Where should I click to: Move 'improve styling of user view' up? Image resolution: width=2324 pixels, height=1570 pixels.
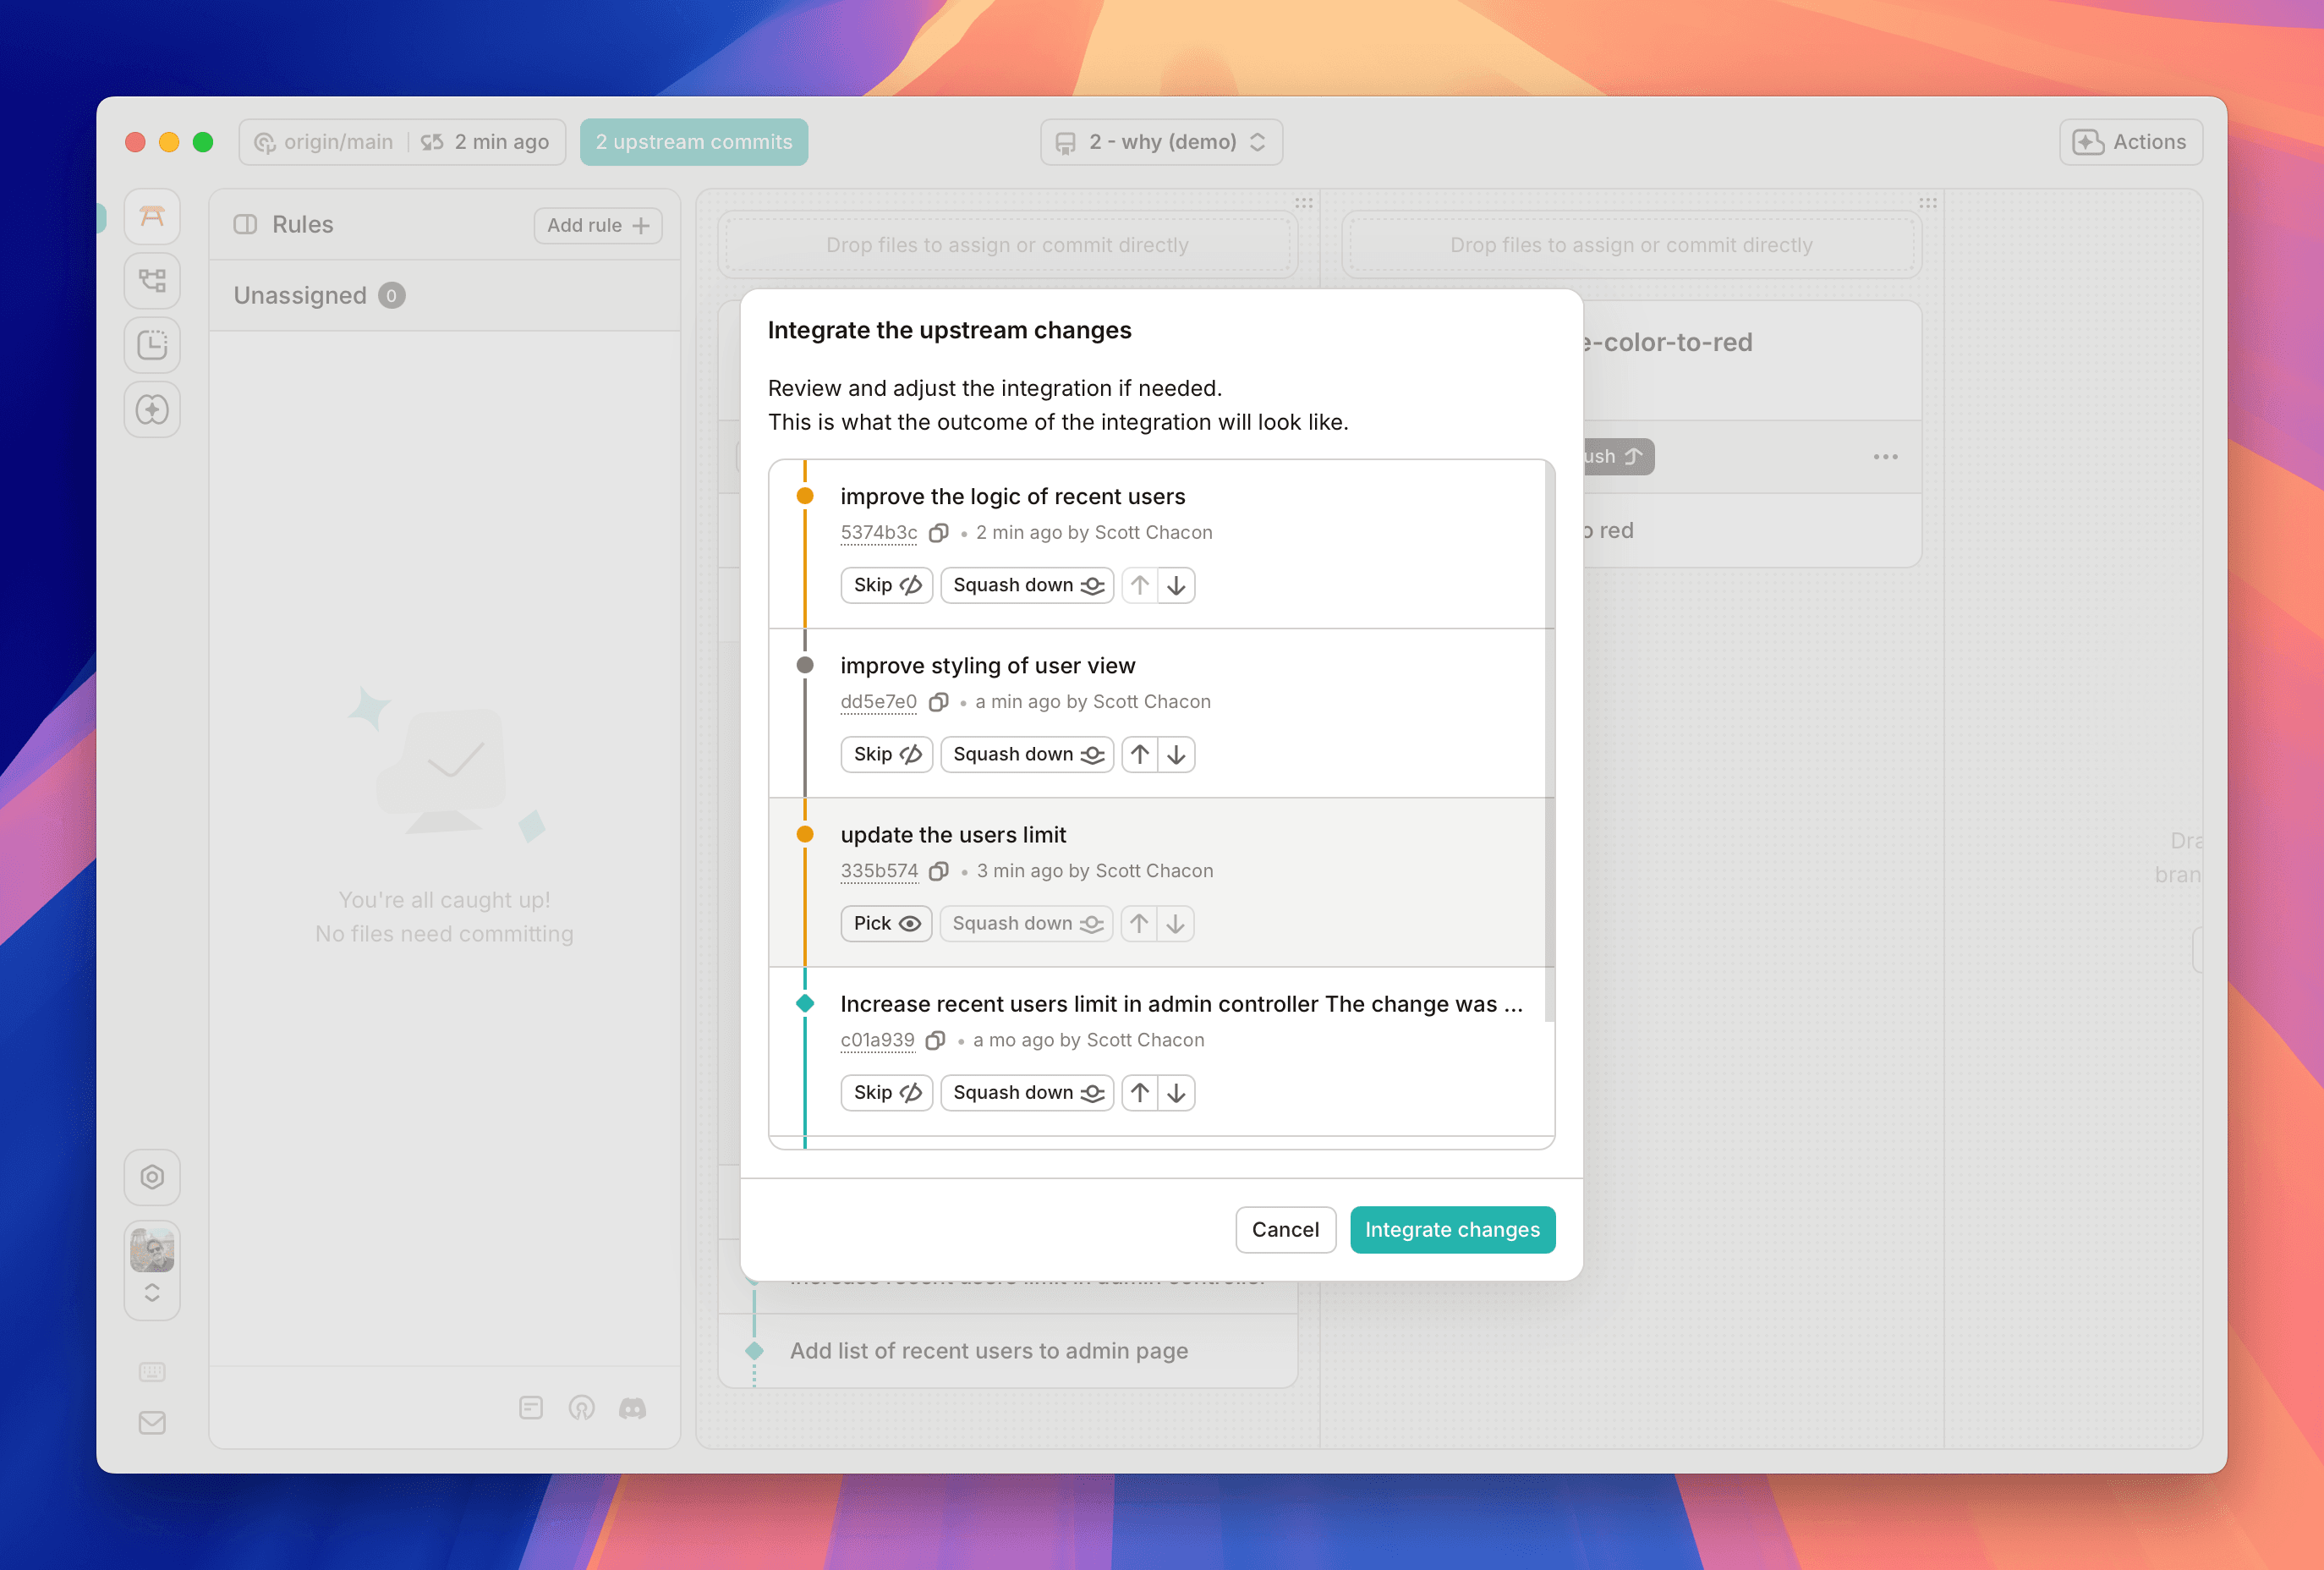(1139, 754)
